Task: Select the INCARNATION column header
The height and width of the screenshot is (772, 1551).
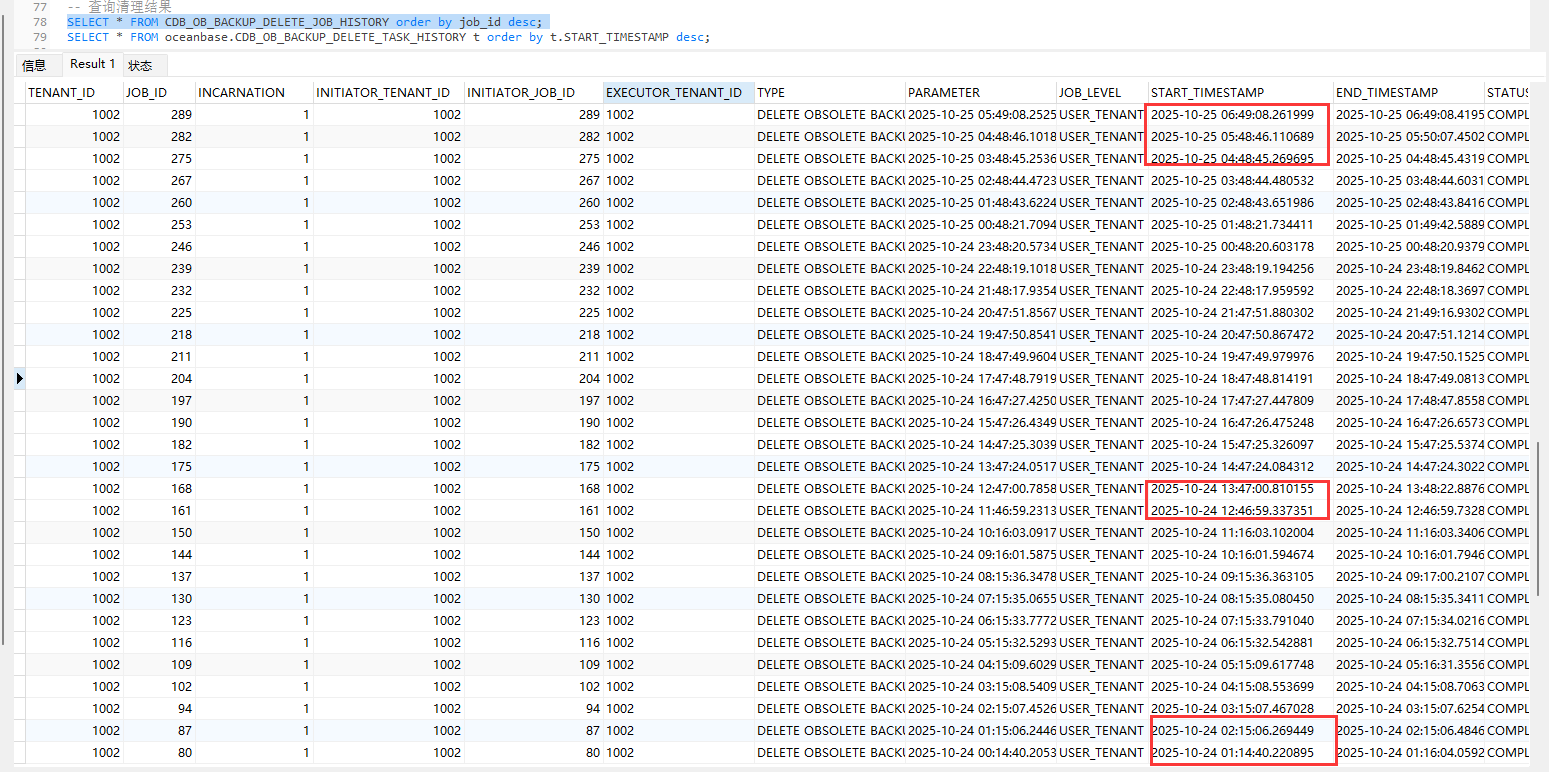Action: pyautogui.click(x=241, y=93)
